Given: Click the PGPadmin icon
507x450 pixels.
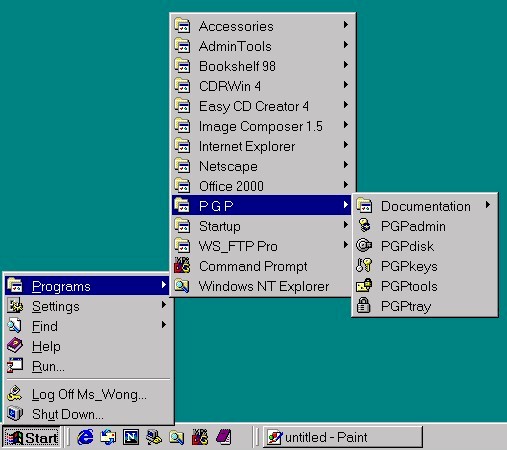Looking at the screenshot, I should 364,226.
